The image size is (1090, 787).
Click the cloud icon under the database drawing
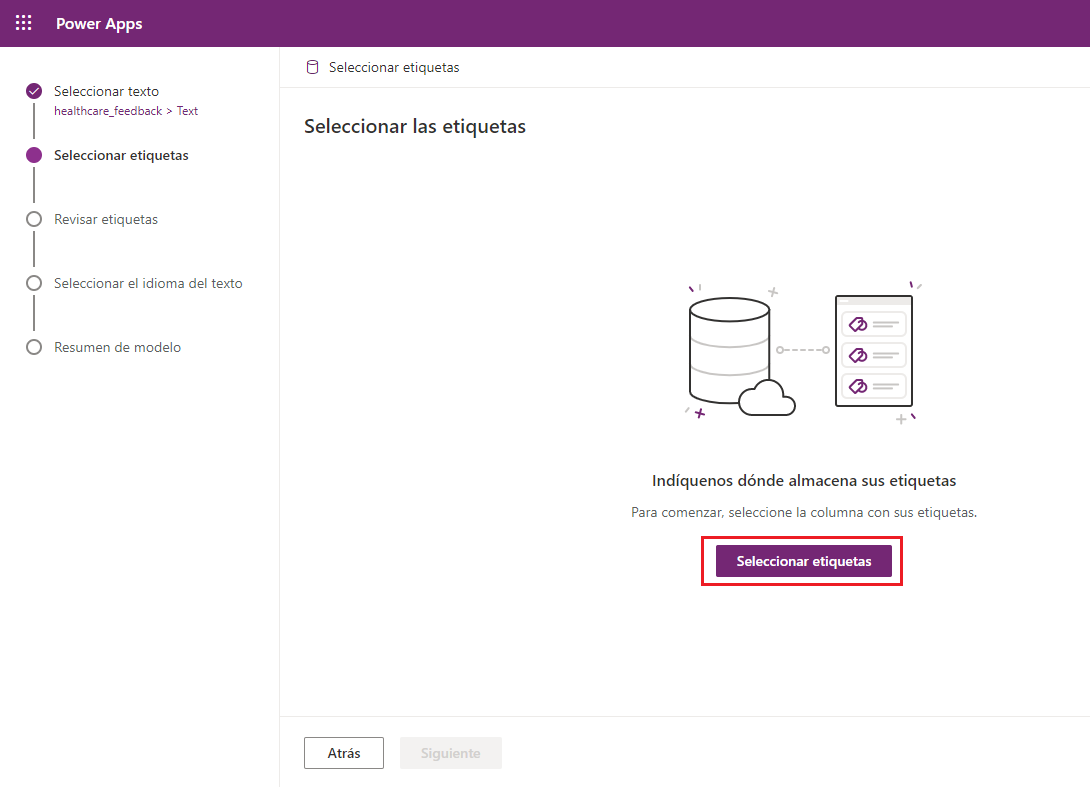[765, 400]
